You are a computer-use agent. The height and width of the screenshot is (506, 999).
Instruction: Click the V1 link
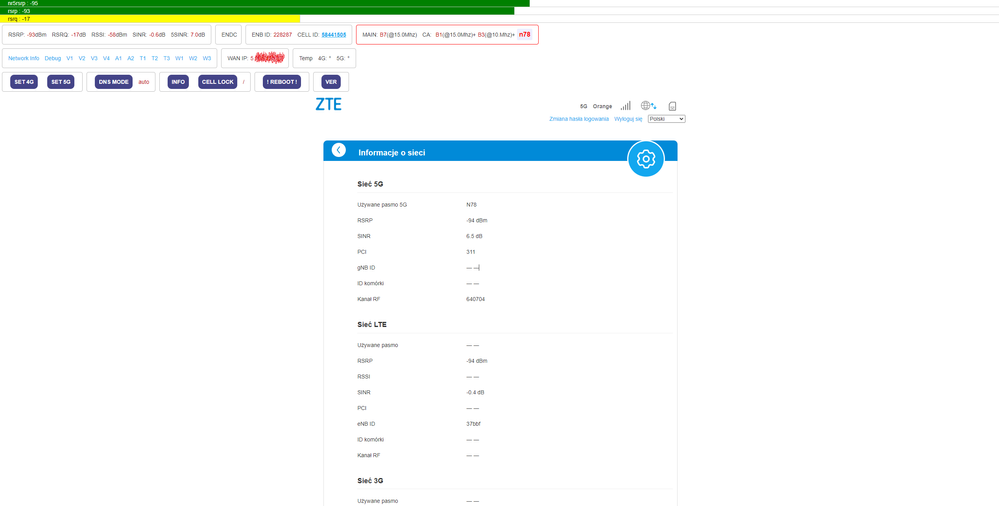(x=69, y=58)
